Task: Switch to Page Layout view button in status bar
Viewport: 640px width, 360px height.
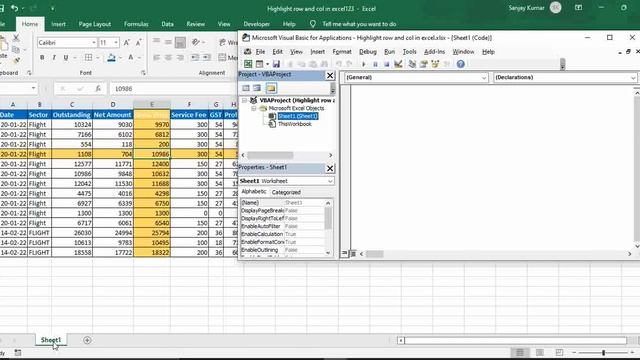Action: tap(540, 352)
